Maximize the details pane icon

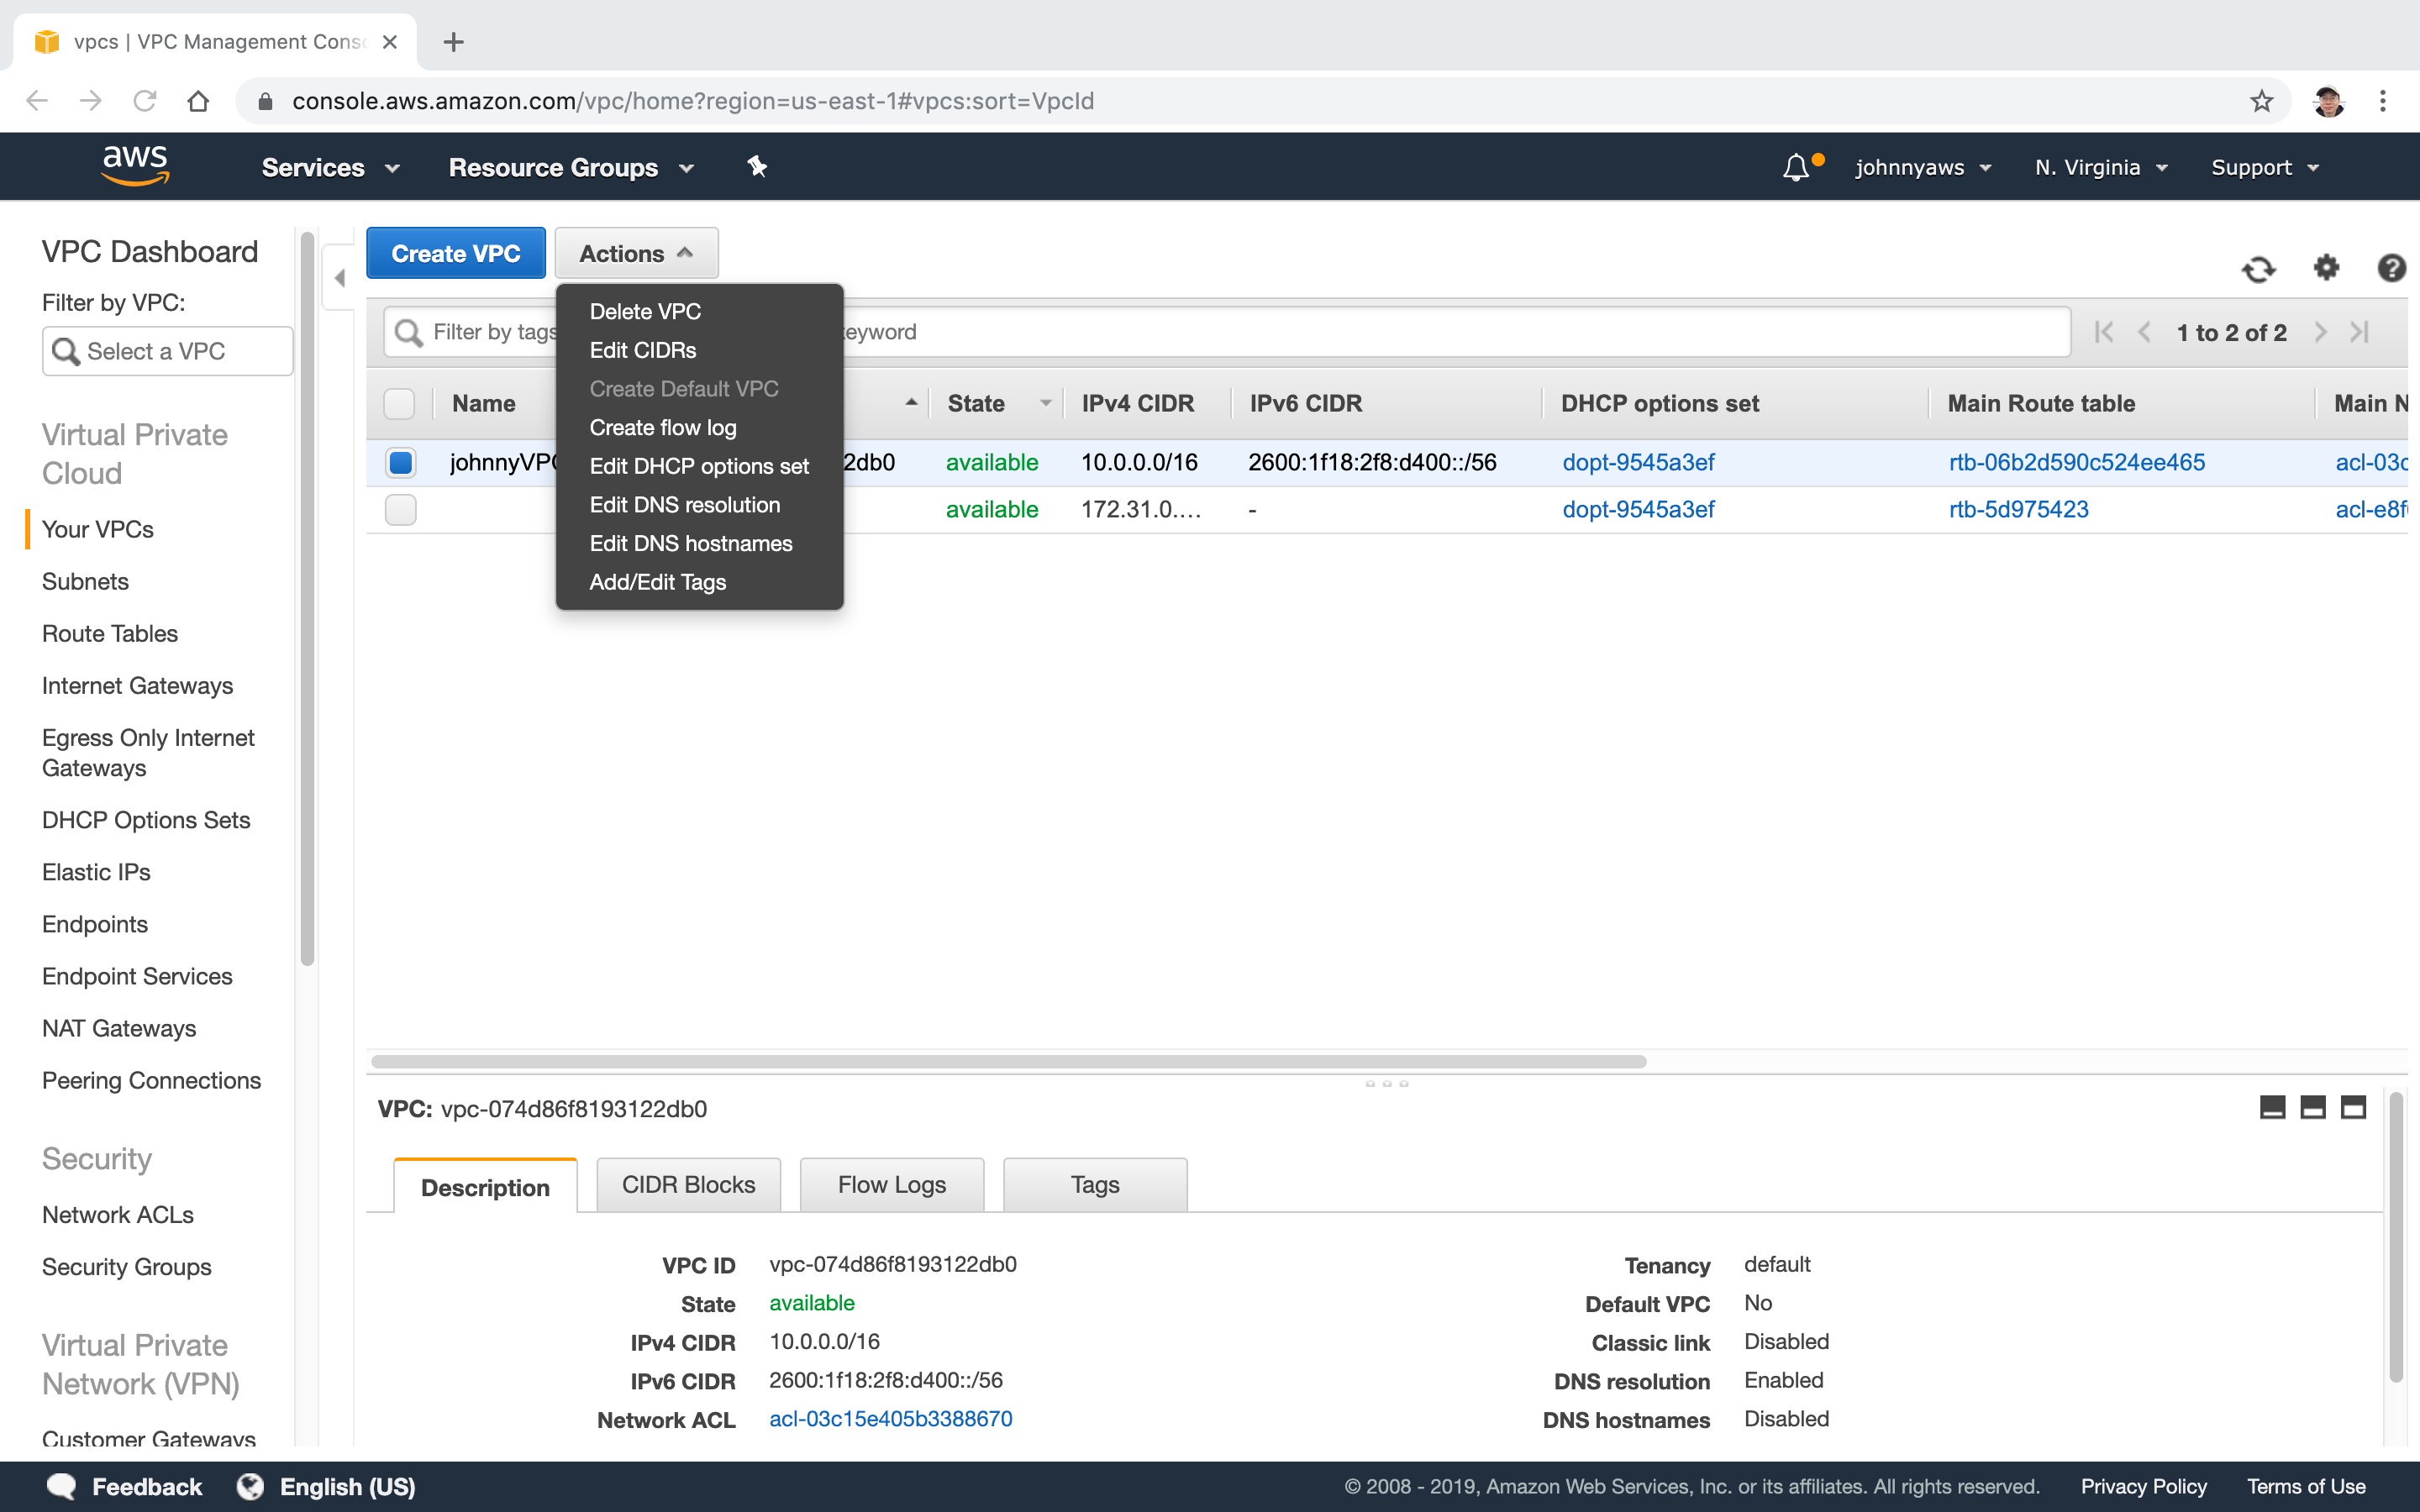coord(2354,1107)
